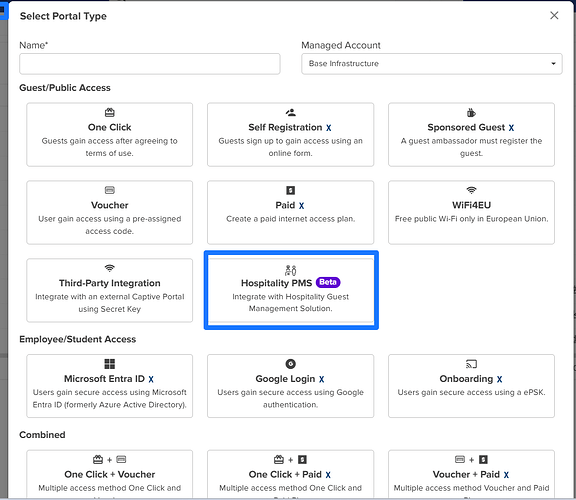Pick the Sponsored Guest icon
This screenshot has height=500, width=576.
click(x=471, y=112)
